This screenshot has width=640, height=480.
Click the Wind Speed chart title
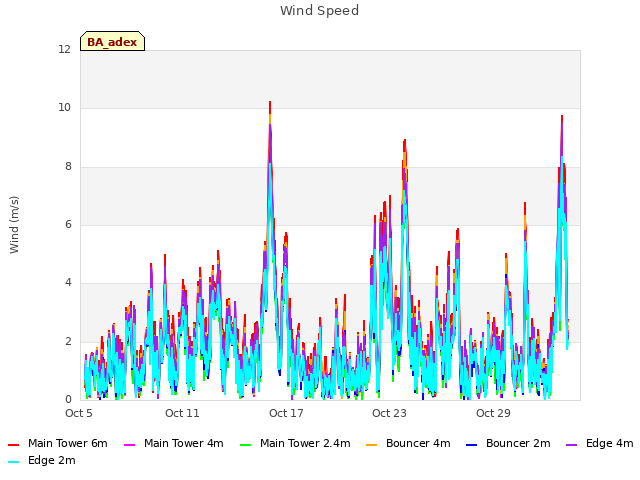319,11
